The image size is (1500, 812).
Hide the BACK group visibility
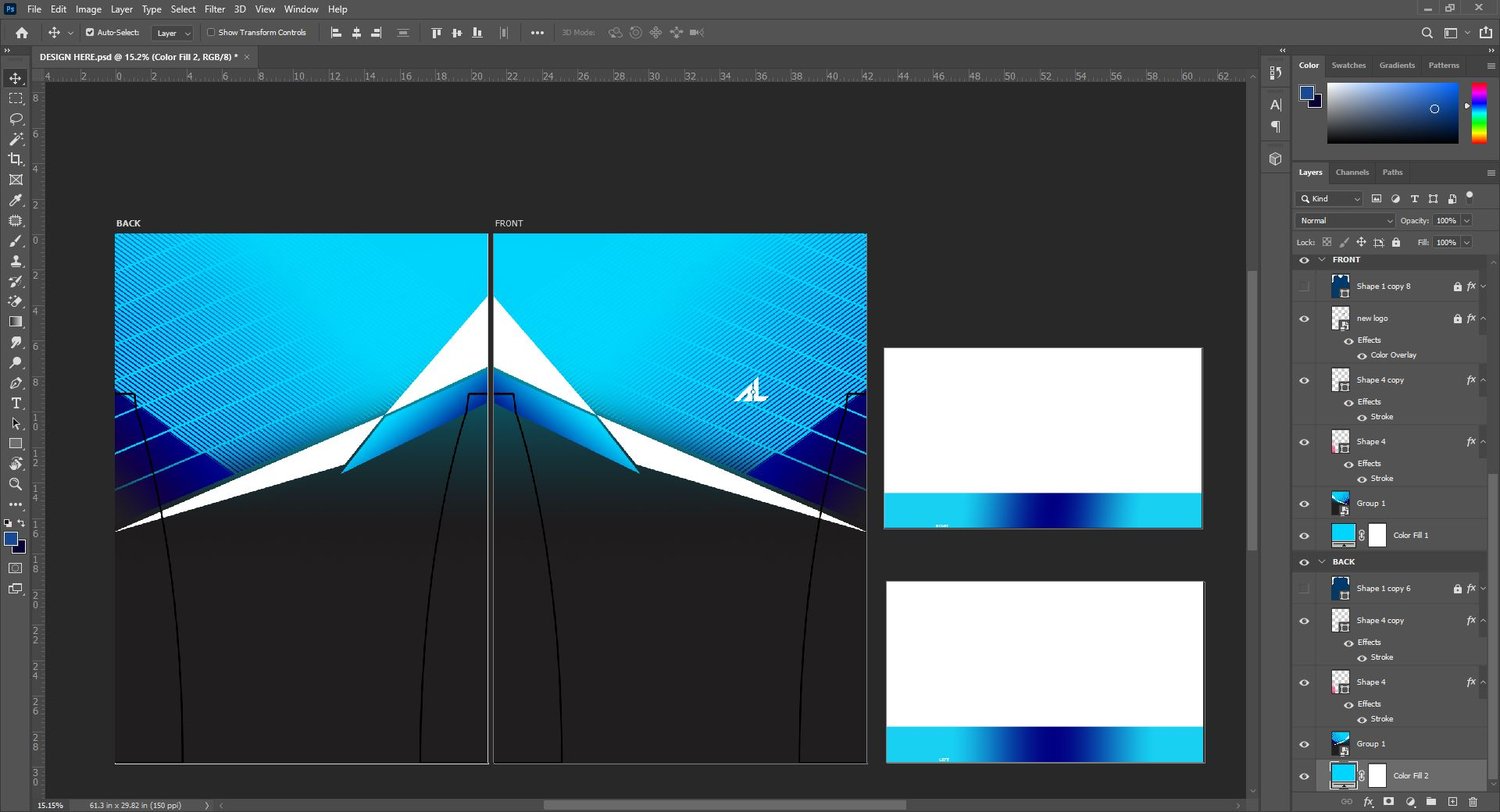1304,562
